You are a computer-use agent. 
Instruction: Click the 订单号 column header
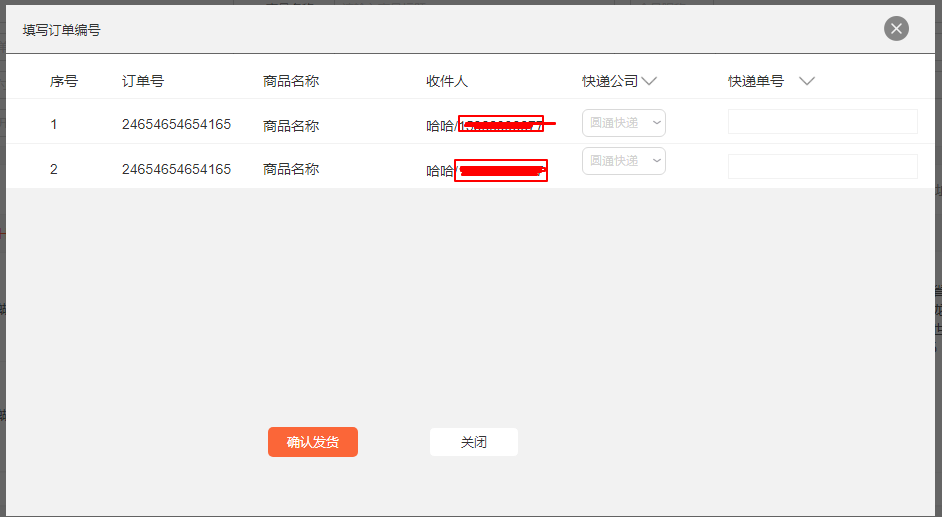(143, 82)
